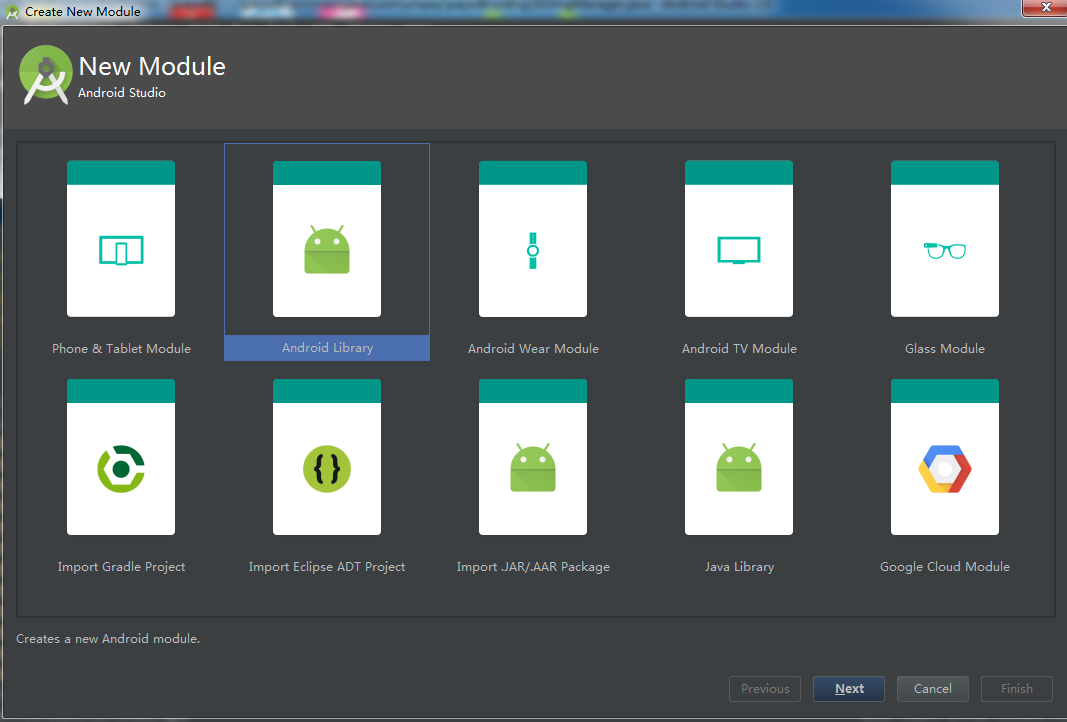1067x722 pixels.
Task: Click the "Android Library" highlighted label
Action: click(327, 348)
